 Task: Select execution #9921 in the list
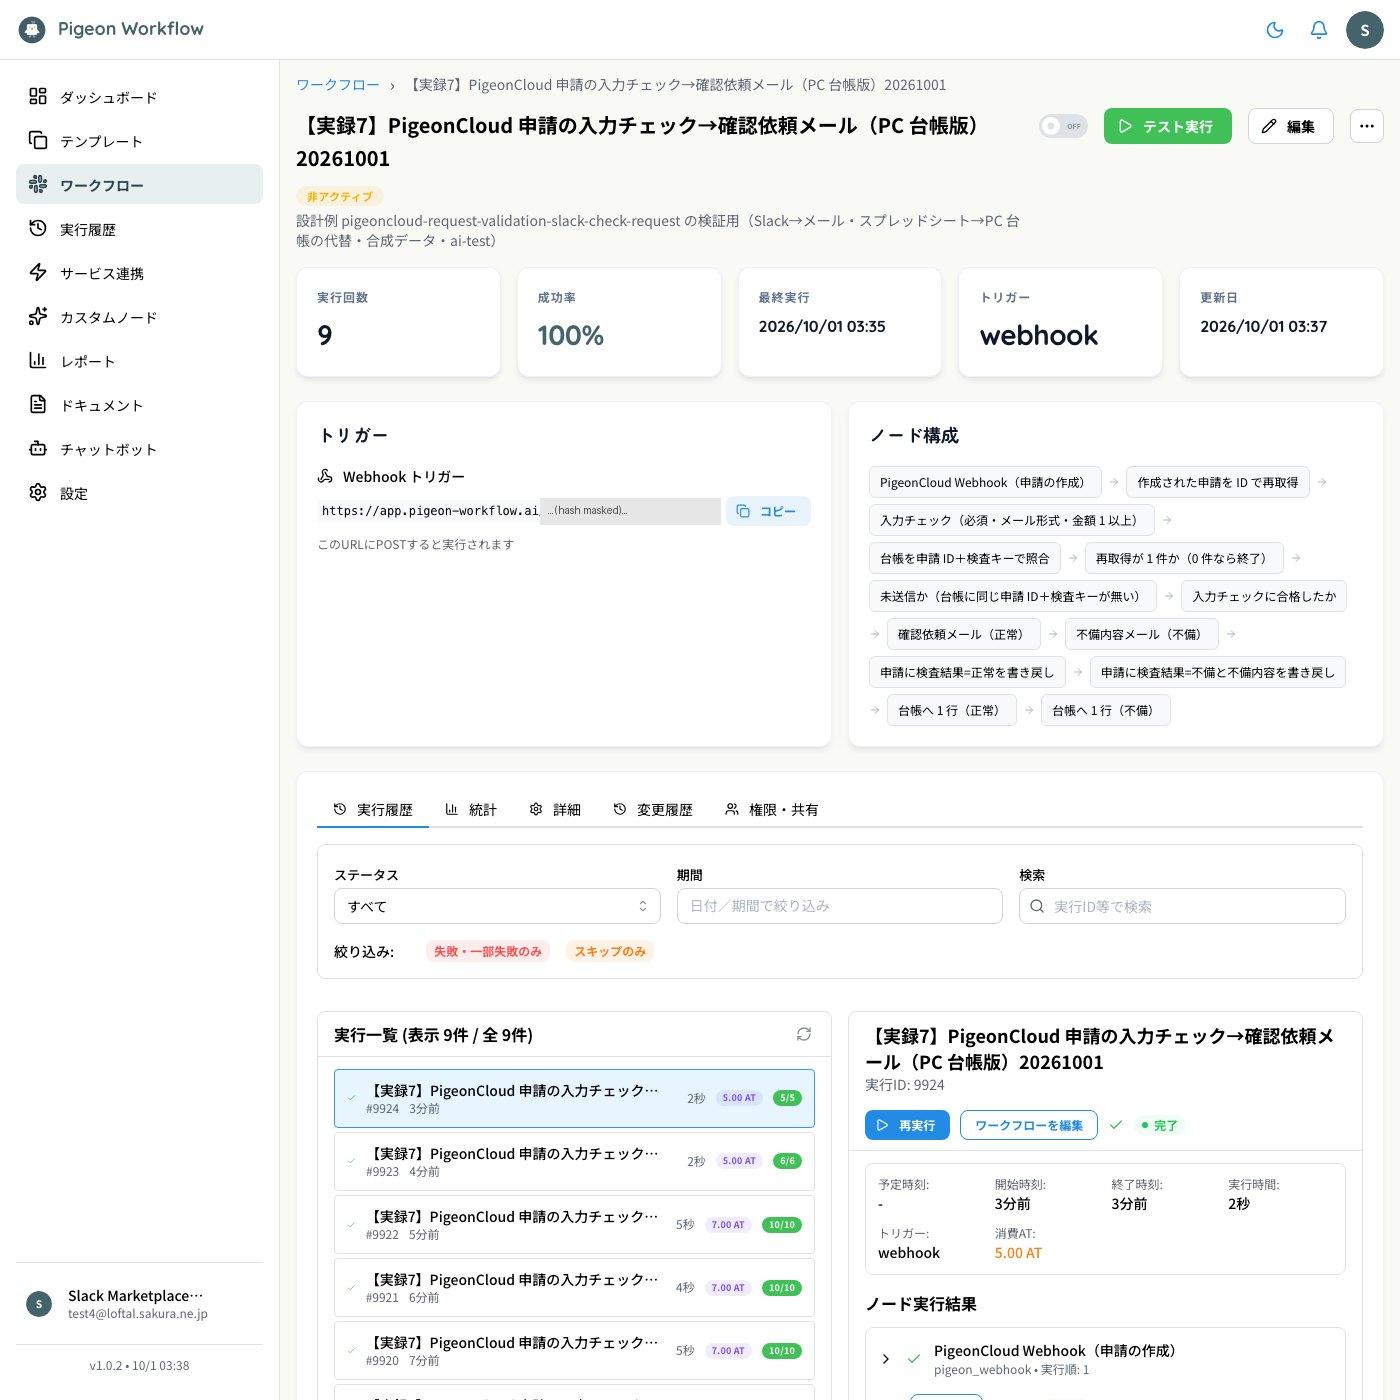574,1287
